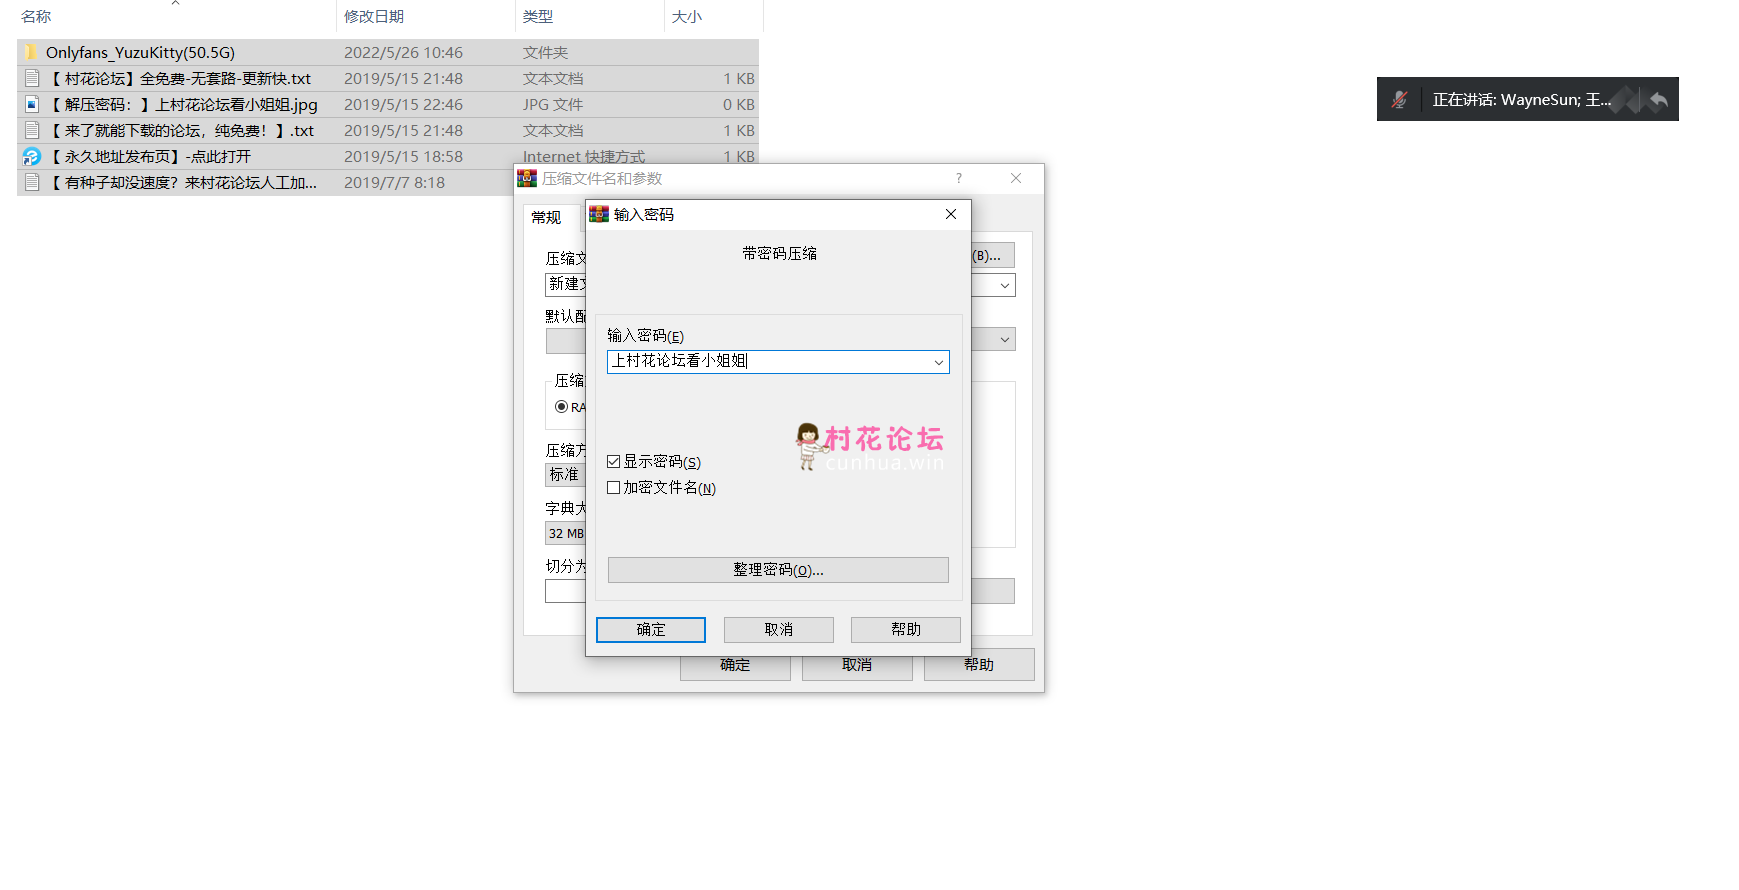Click 确定 in the 输入密码 dialog
The width and height of the screenshot is (1739, 890).
click(x=651, y=630)
